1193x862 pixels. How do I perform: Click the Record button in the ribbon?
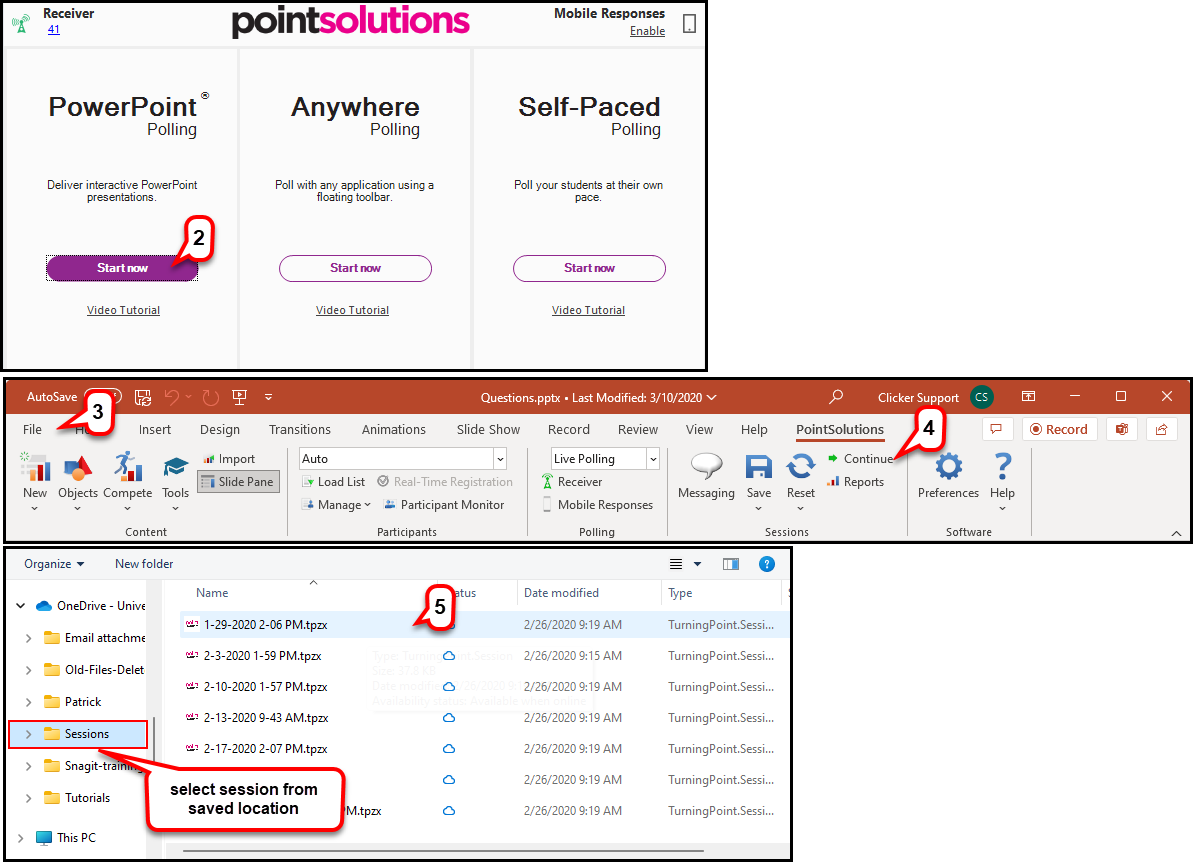[x=1059, y=429]
